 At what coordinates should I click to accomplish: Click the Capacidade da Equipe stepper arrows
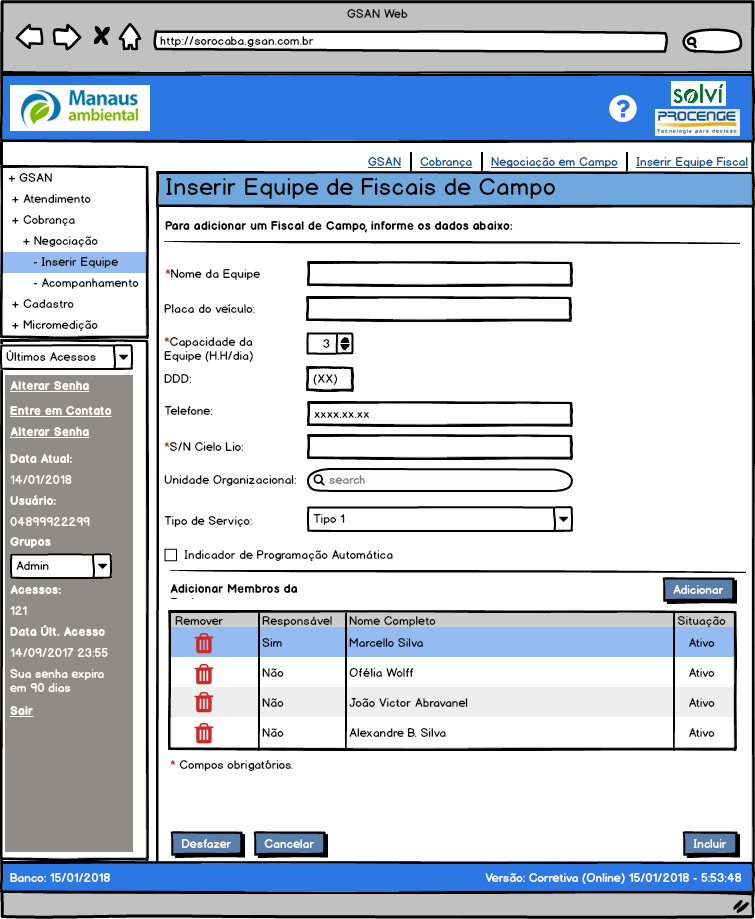[345, 344]
